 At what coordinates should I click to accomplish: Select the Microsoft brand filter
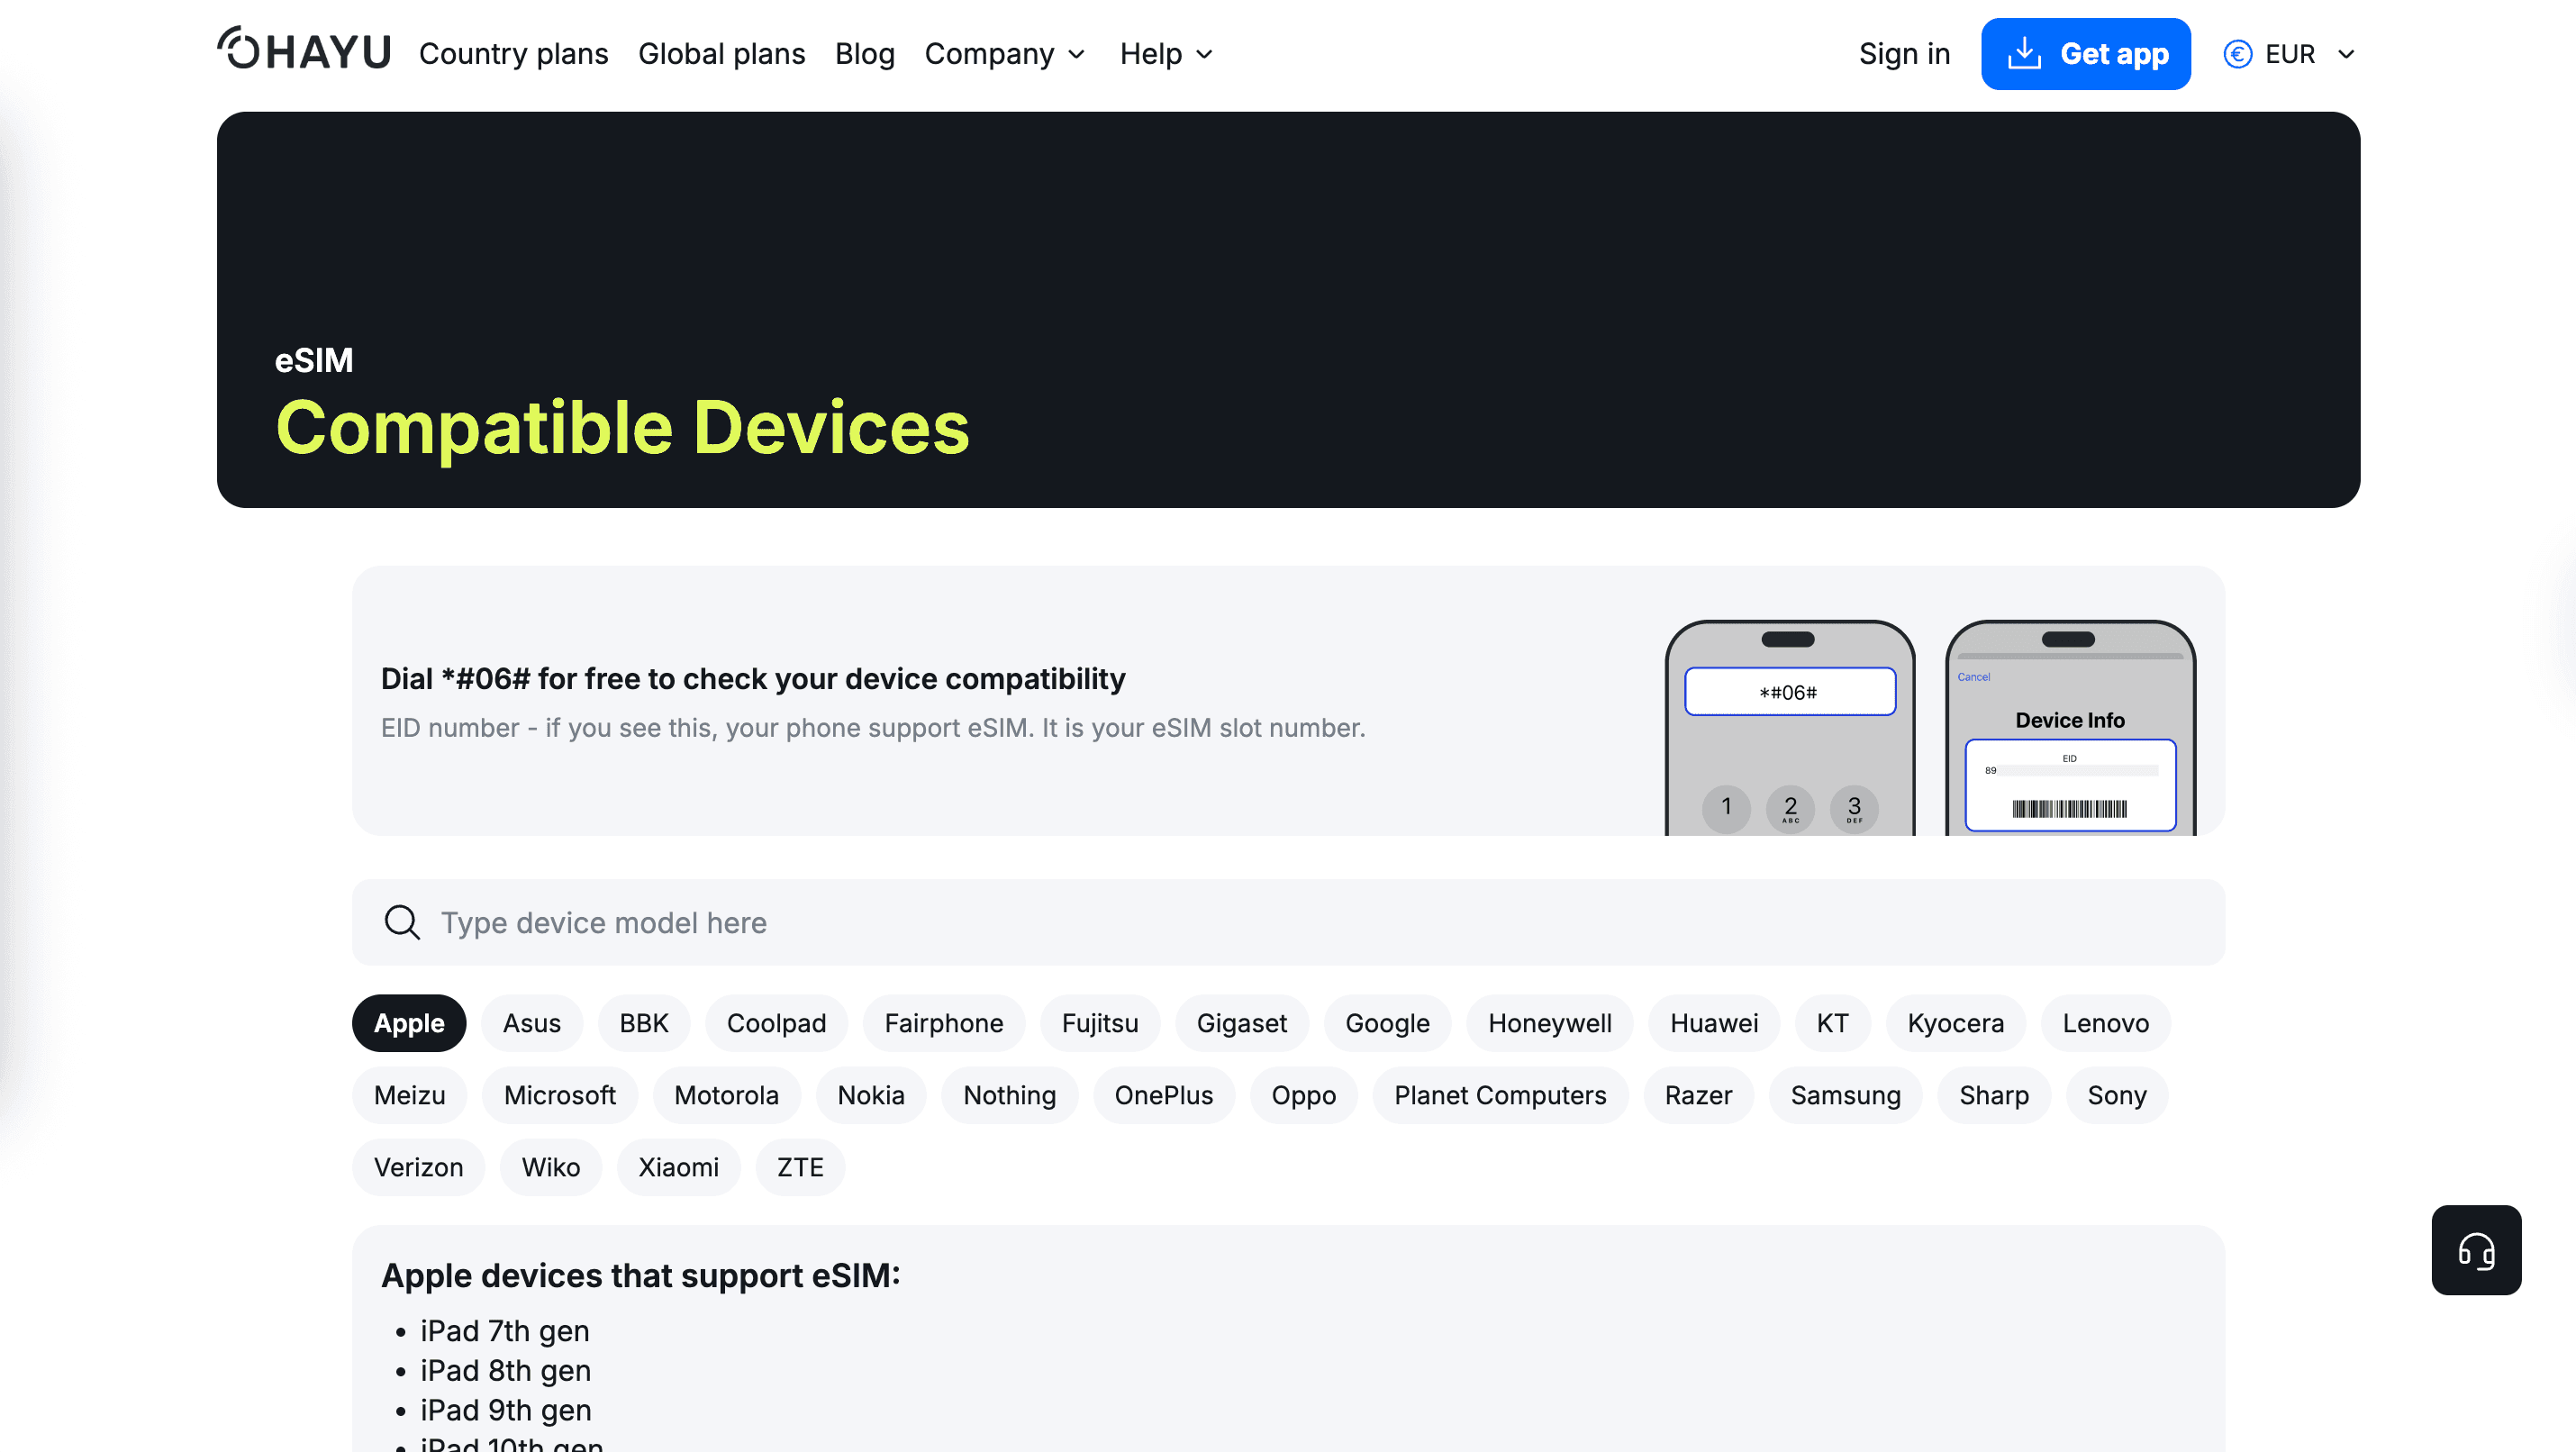pos(559,1095)
